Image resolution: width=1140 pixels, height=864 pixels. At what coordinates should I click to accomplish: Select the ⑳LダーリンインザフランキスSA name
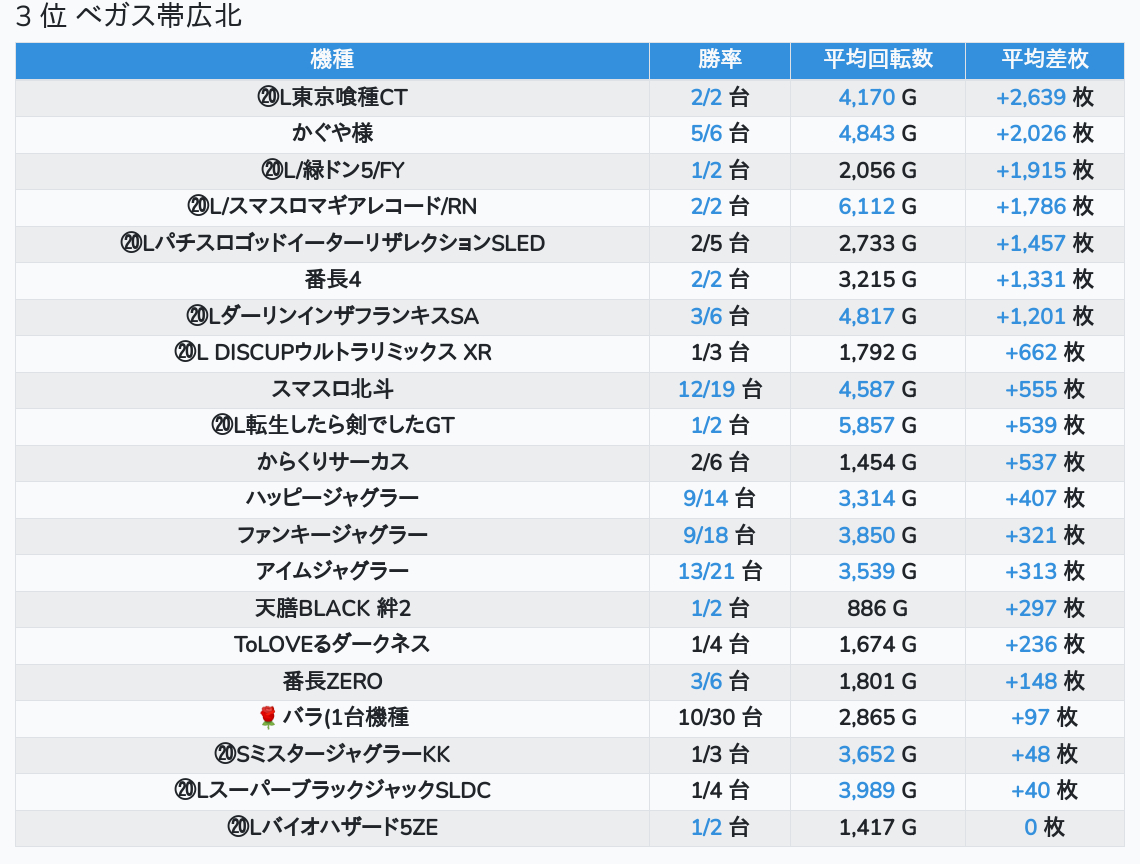coord(332,316)
